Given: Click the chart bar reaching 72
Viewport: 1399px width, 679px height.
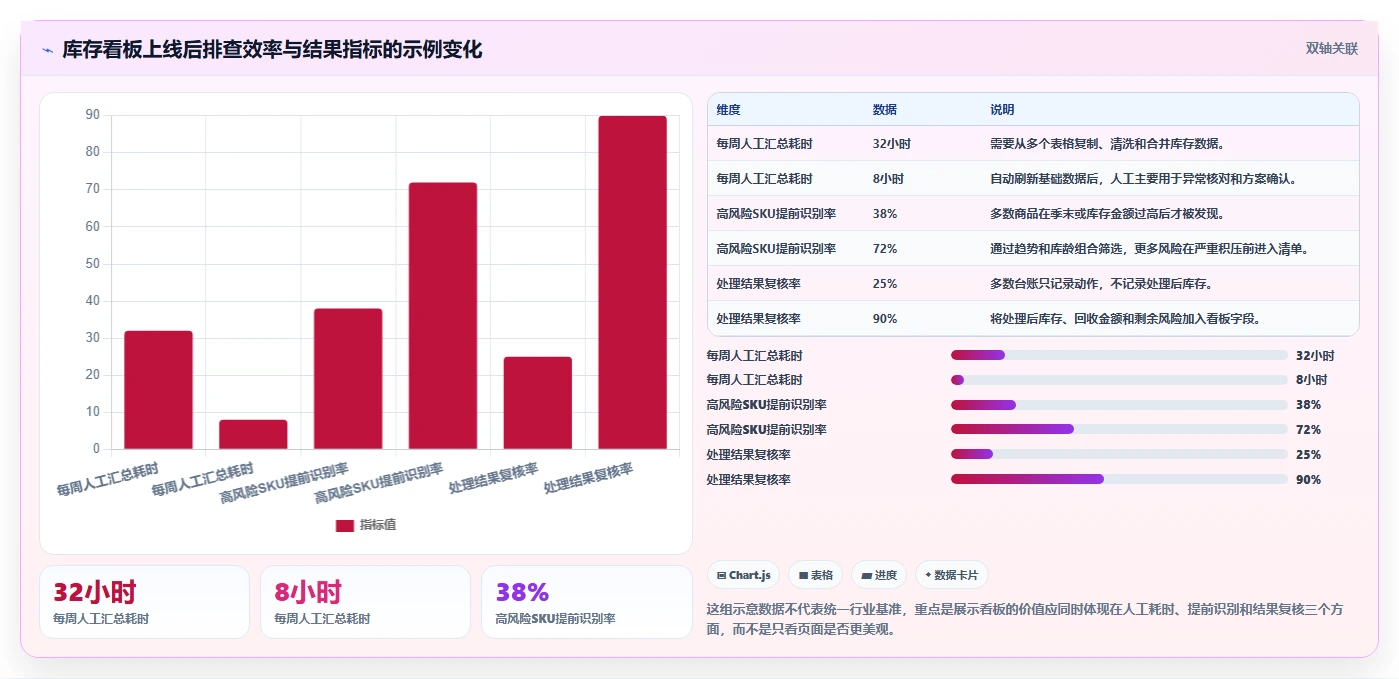Looking at the screenshot, I should (443, 316).
